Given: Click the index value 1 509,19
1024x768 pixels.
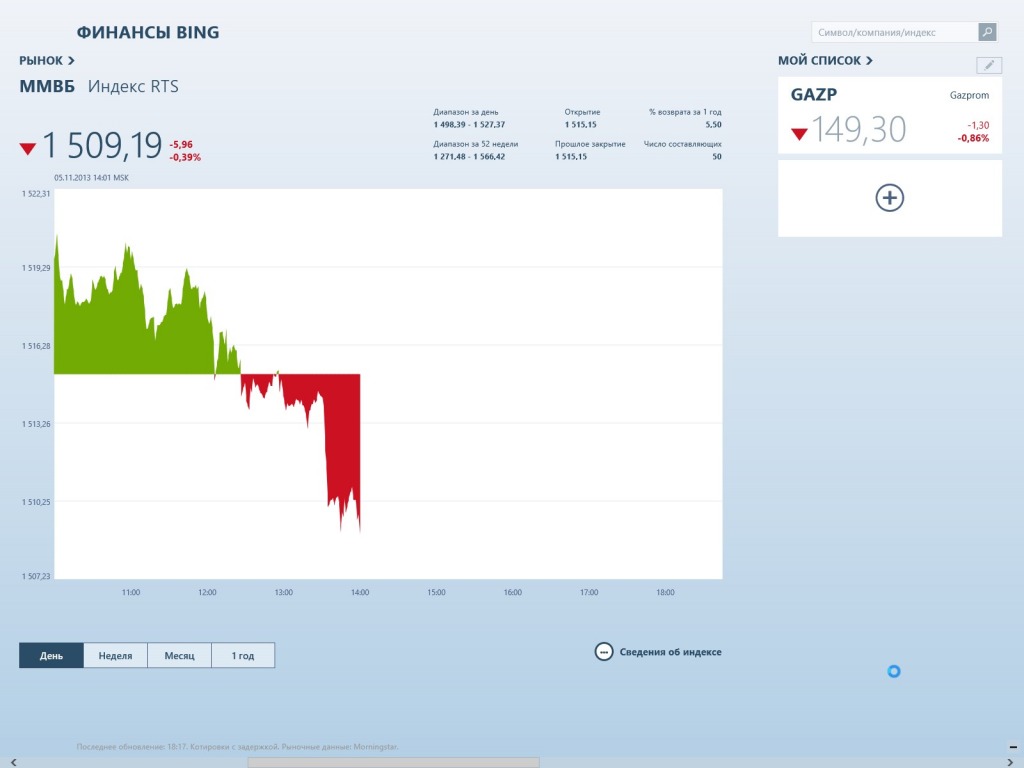Looking at the screenshot, I should point(102,145).
